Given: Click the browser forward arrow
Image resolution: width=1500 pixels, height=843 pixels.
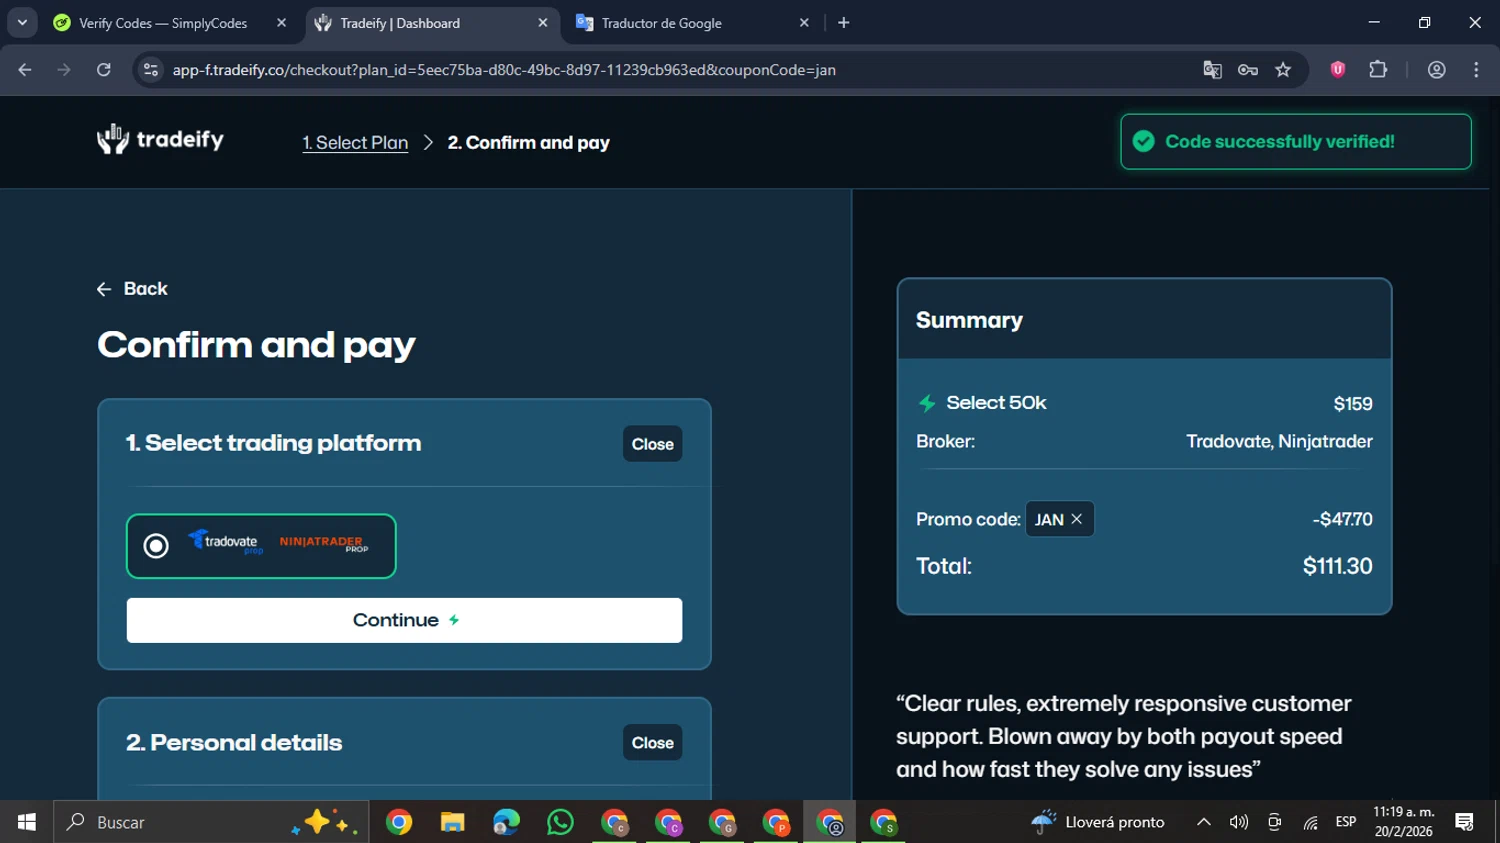Looking at the screenshot, I should pos(64,70).
